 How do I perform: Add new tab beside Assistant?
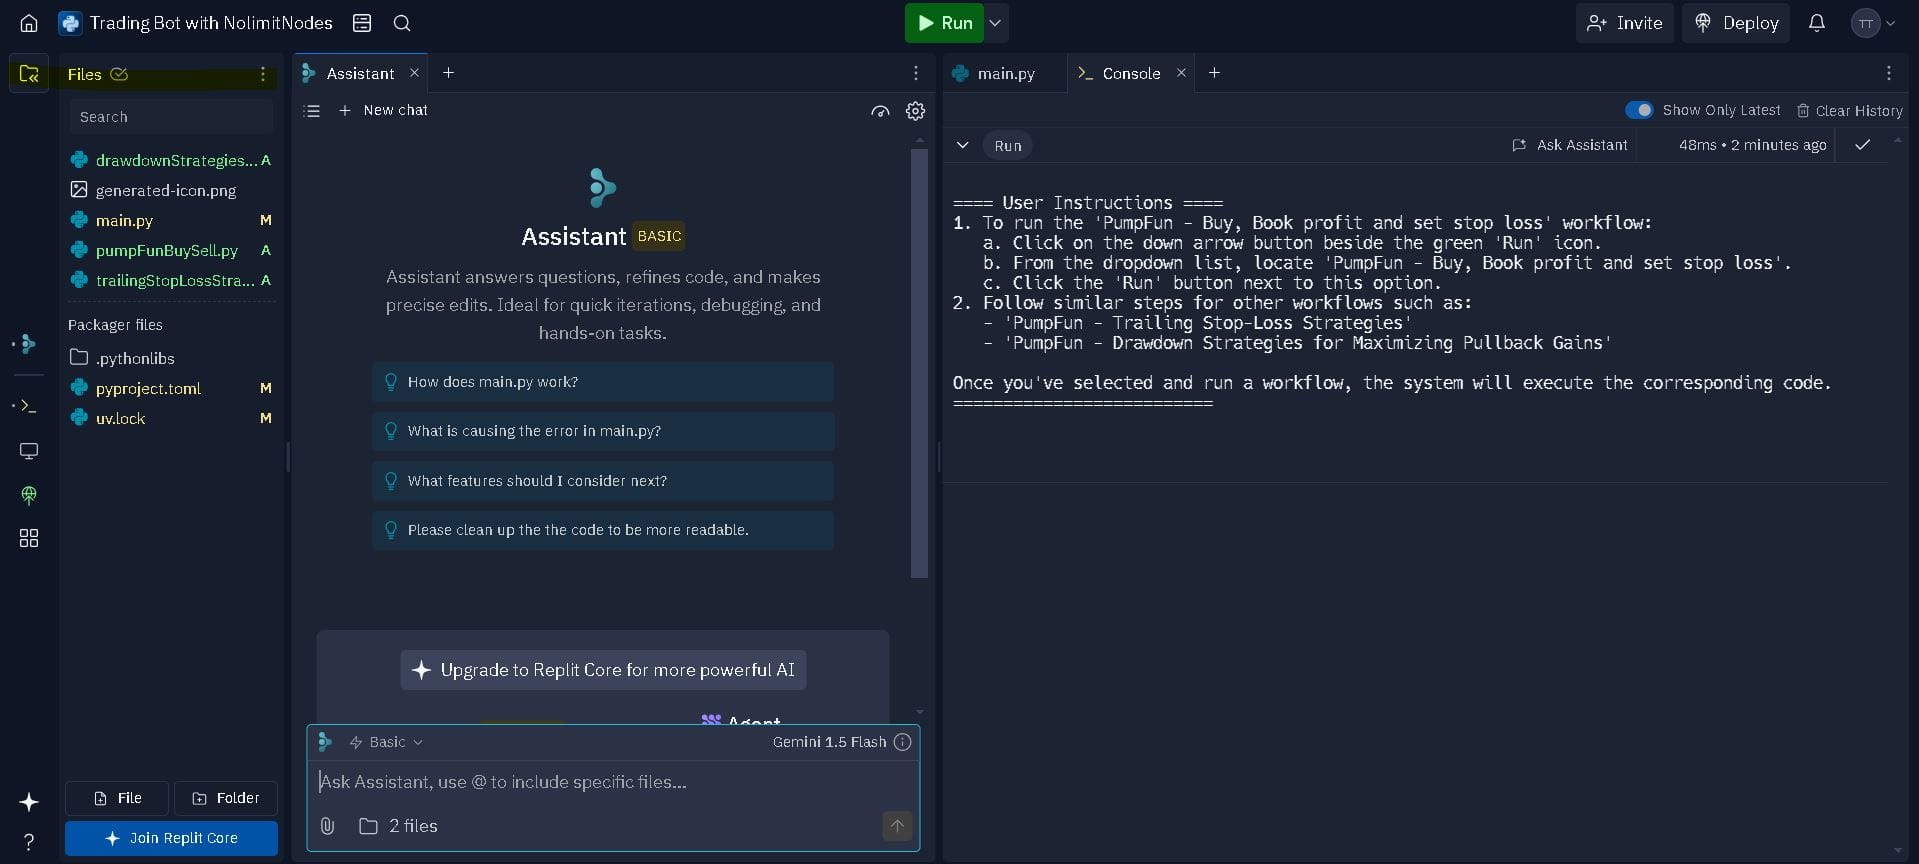coord(449,73)
